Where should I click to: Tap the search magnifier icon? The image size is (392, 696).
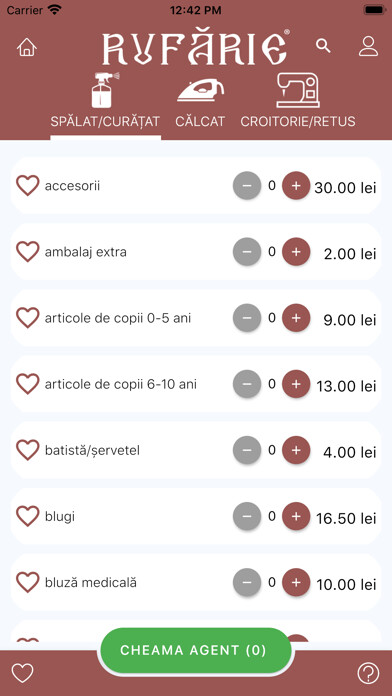[323, 46]
